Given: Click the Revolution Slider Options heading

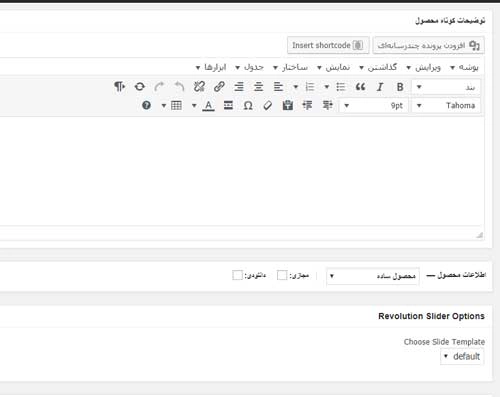Looking at the screenshot, I should tap(431, 316).
